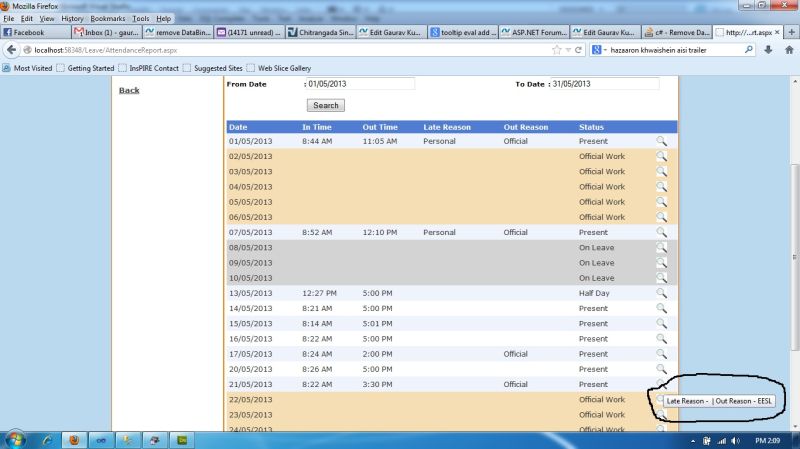Image resolution: width=800 pixels, height=449 pixels.
Task: Go back with the browser back arrow
Action: (x=12, y=50)
